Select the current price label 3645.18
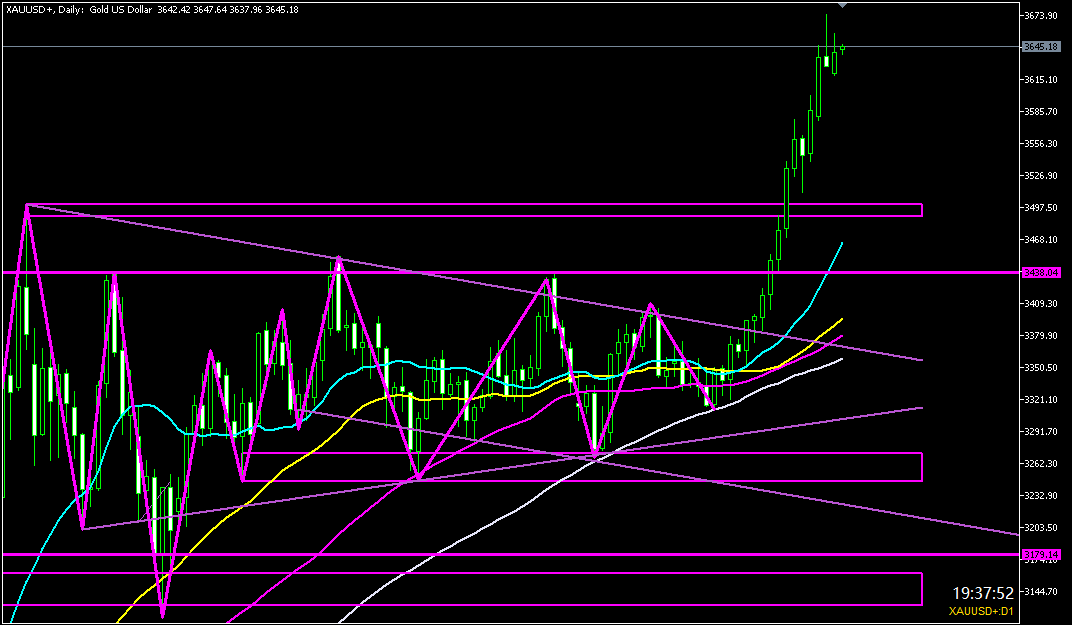The height and width of the screenshot is (625, 1072). 1041,47
